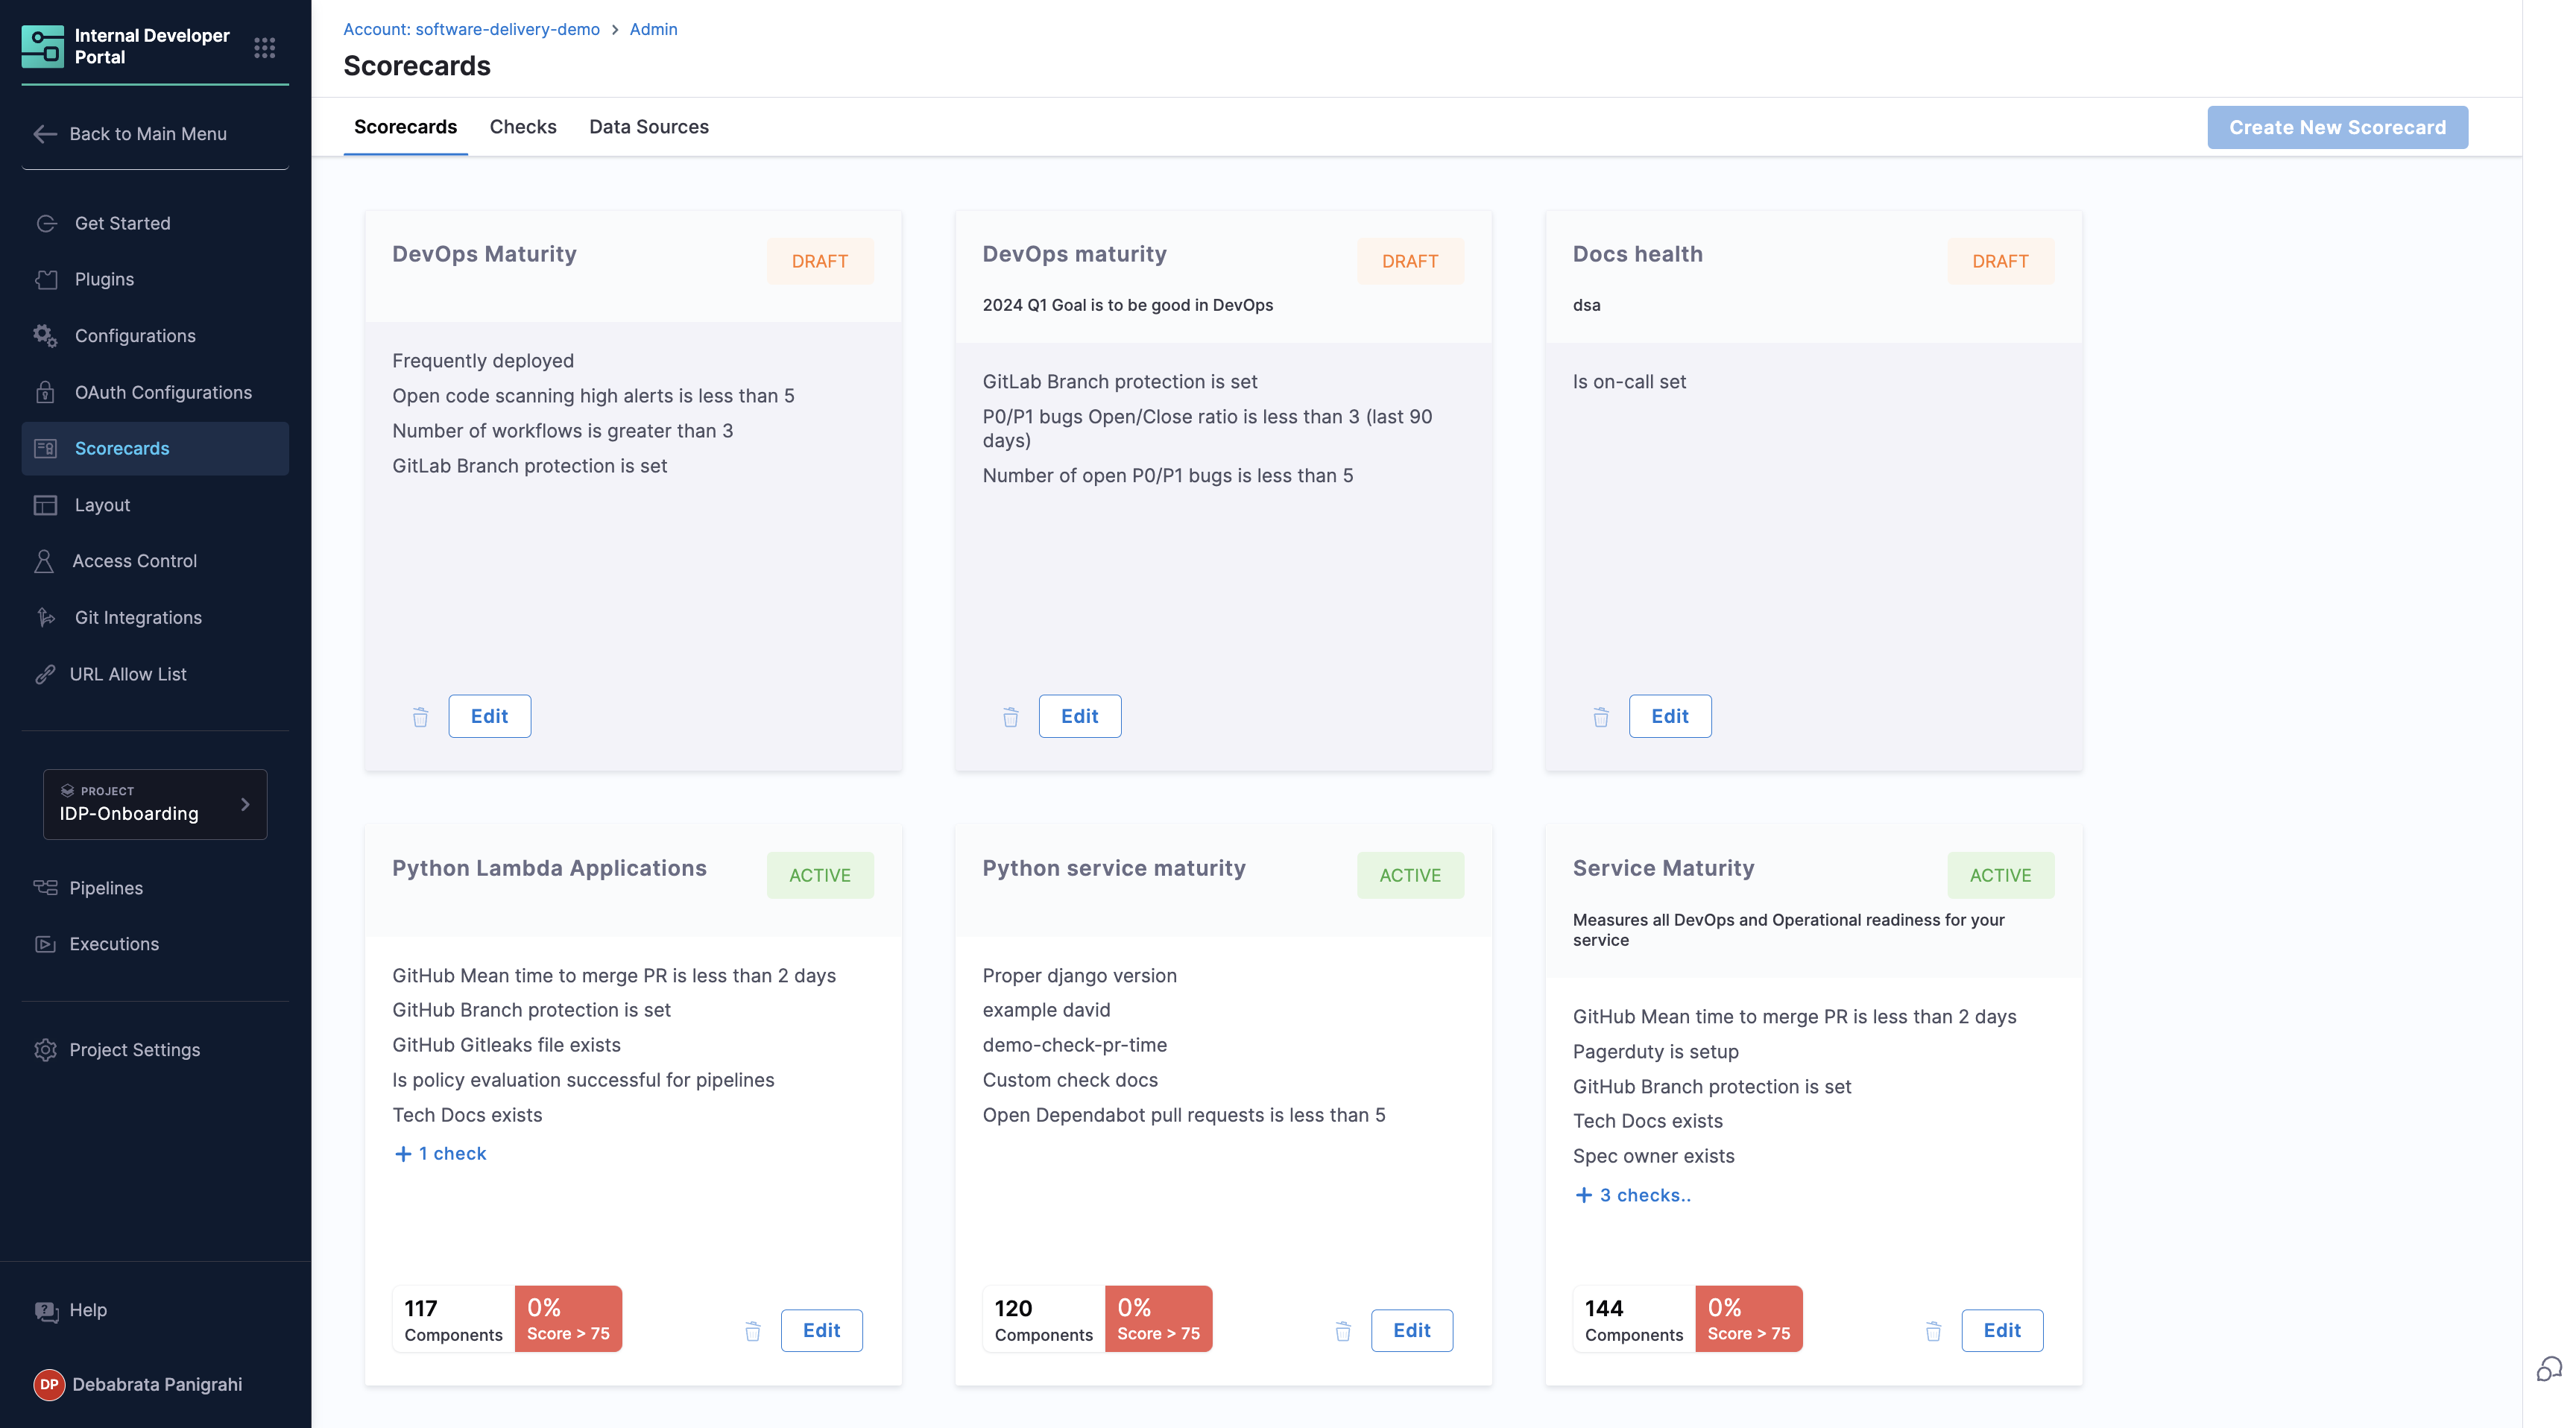Image resolution: width=2576 pixels, height=1428 pixels.
Task: Open OAuth Configurations in the sidebar
Action: pyautogui.click(x=163, y=392)
